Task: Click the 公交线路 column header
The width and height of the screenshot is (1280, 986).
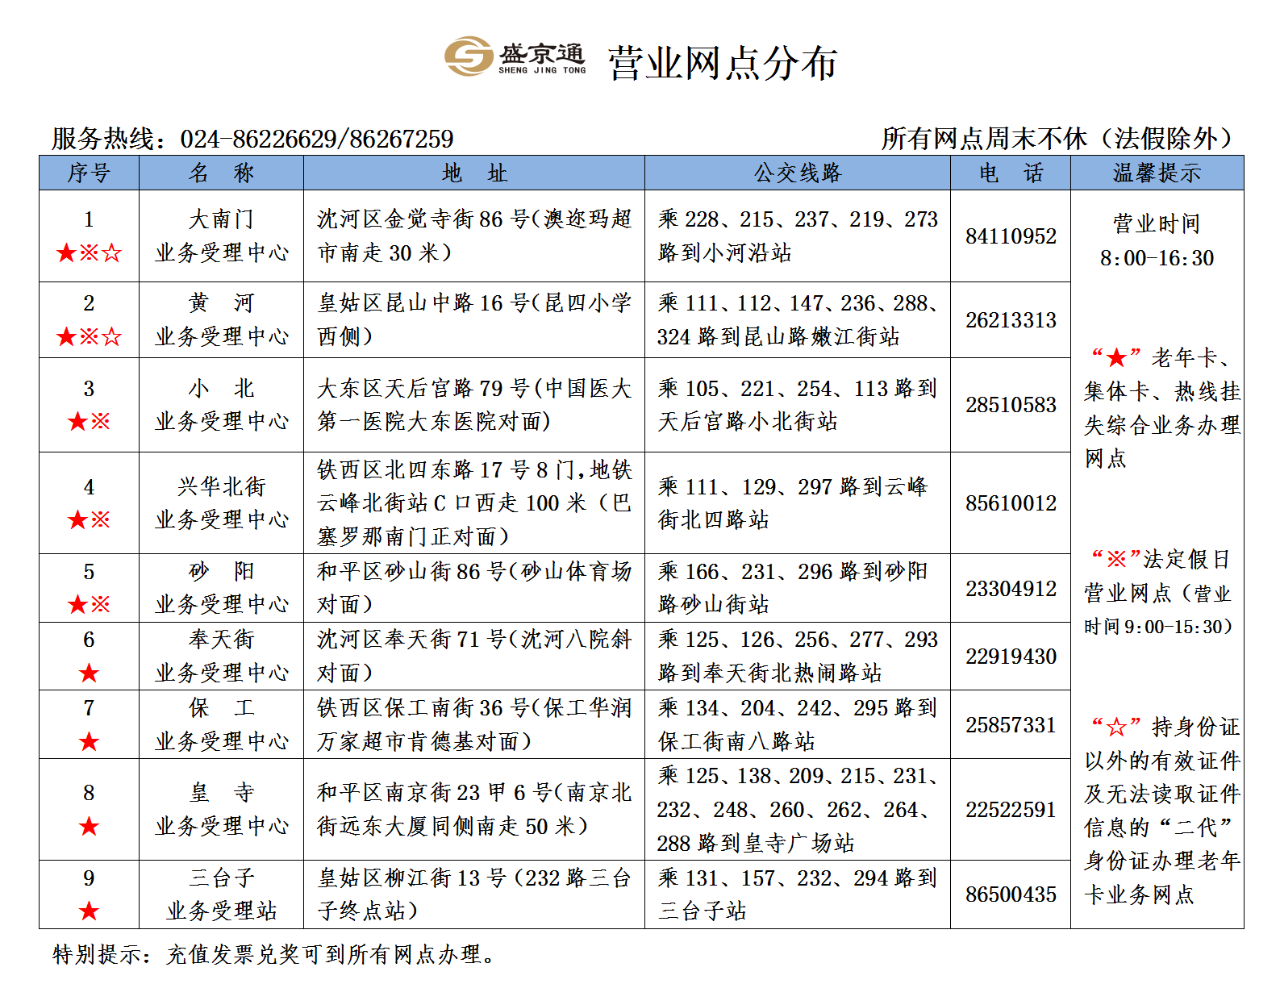Action: click(797, 173)
